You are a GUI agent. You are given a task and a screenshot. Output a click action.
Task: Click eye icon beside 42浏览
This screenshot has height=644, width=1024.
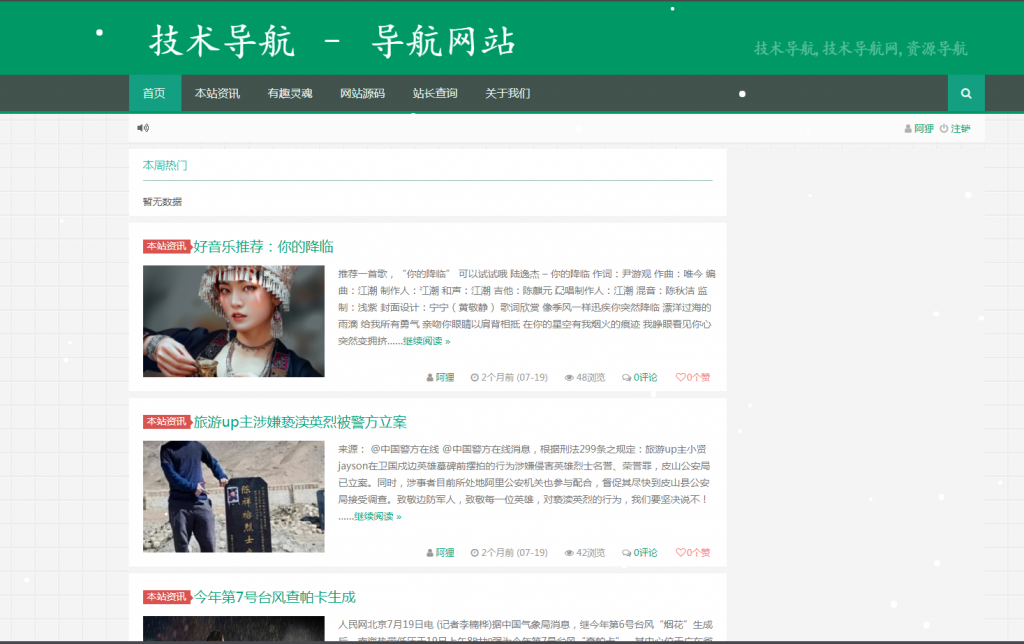569,553
